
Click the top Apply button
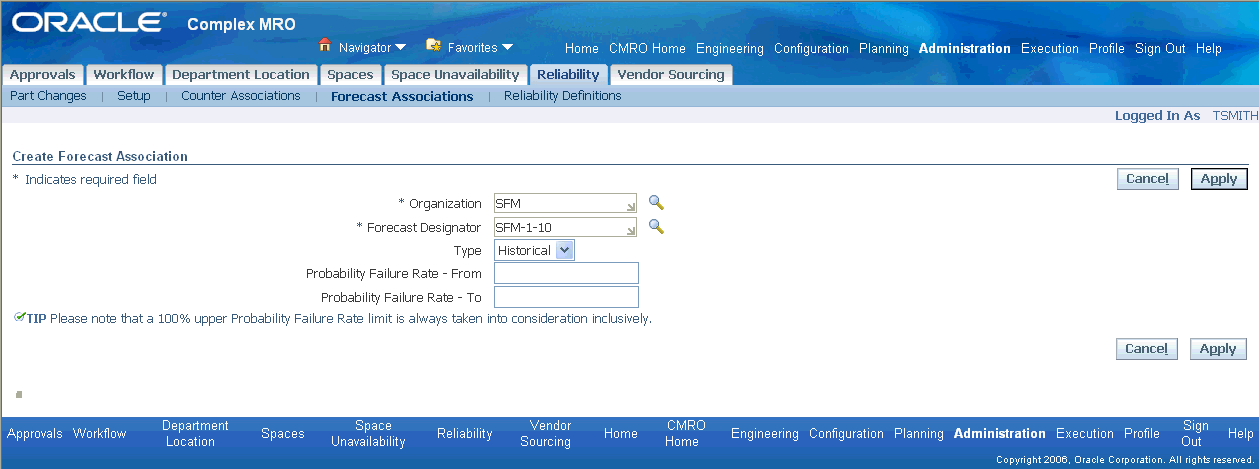pos(1219,179)
